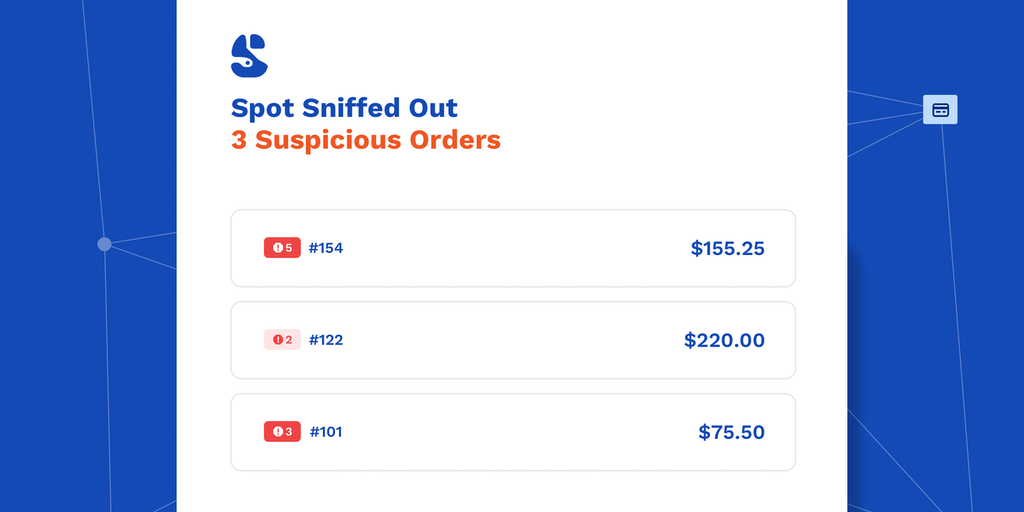Click the circular network node on left background

click(x=104, y=244)
